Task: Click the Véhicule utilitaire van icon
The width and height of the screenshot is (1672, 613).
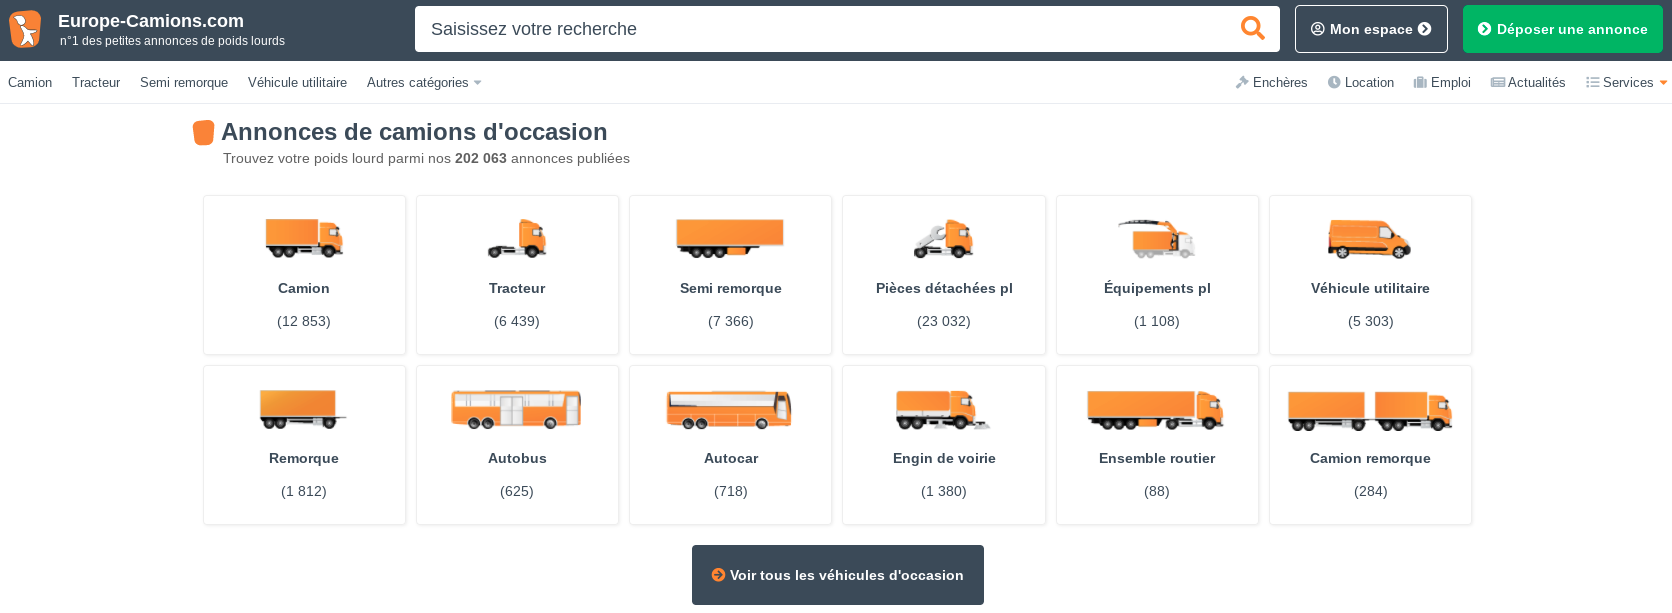Action: pos(1369,239)
